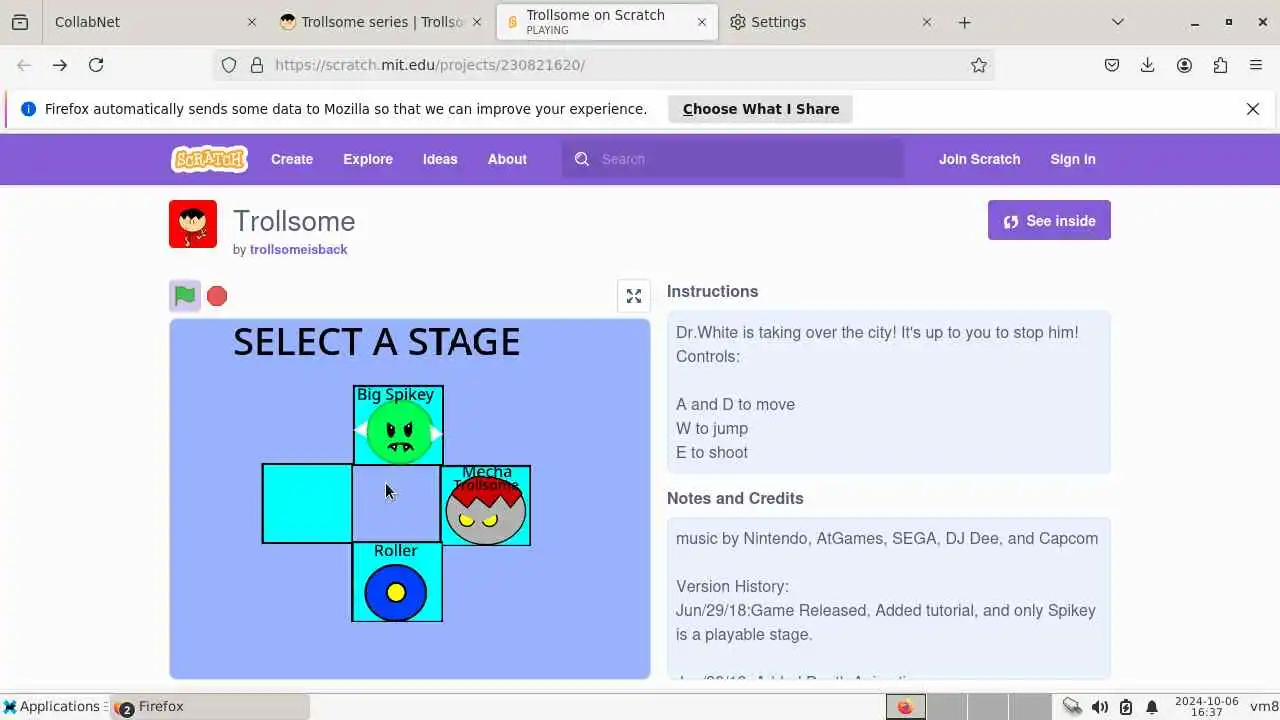Screen dimensions: 1280x720
Task: Dismiss the Firefox data notification bar
Action: (x=1253, y=109)
